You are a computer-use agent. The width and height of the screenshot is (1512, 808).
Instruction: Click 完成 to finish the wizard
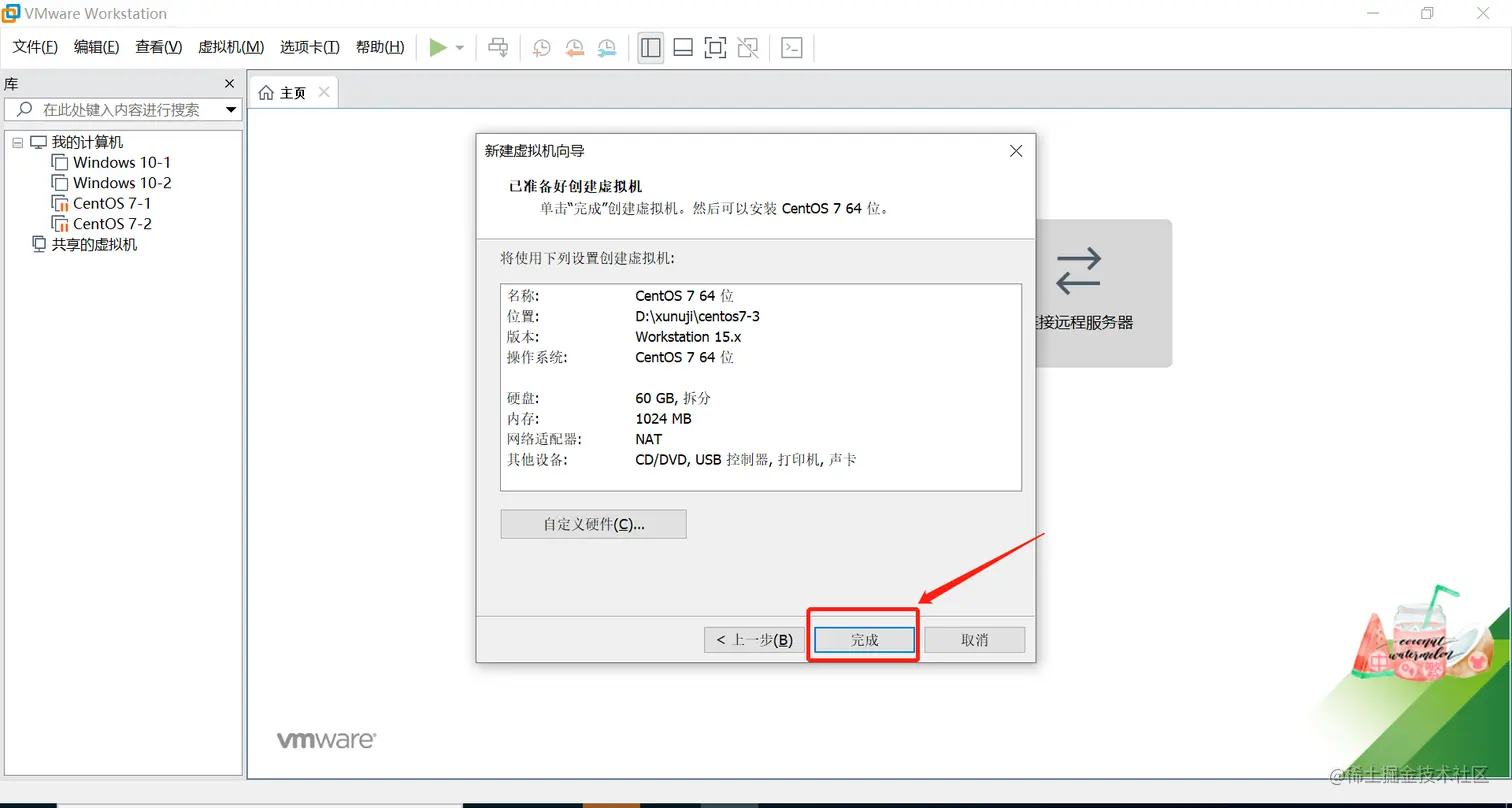pyautogui.click(x=865, y=640)
